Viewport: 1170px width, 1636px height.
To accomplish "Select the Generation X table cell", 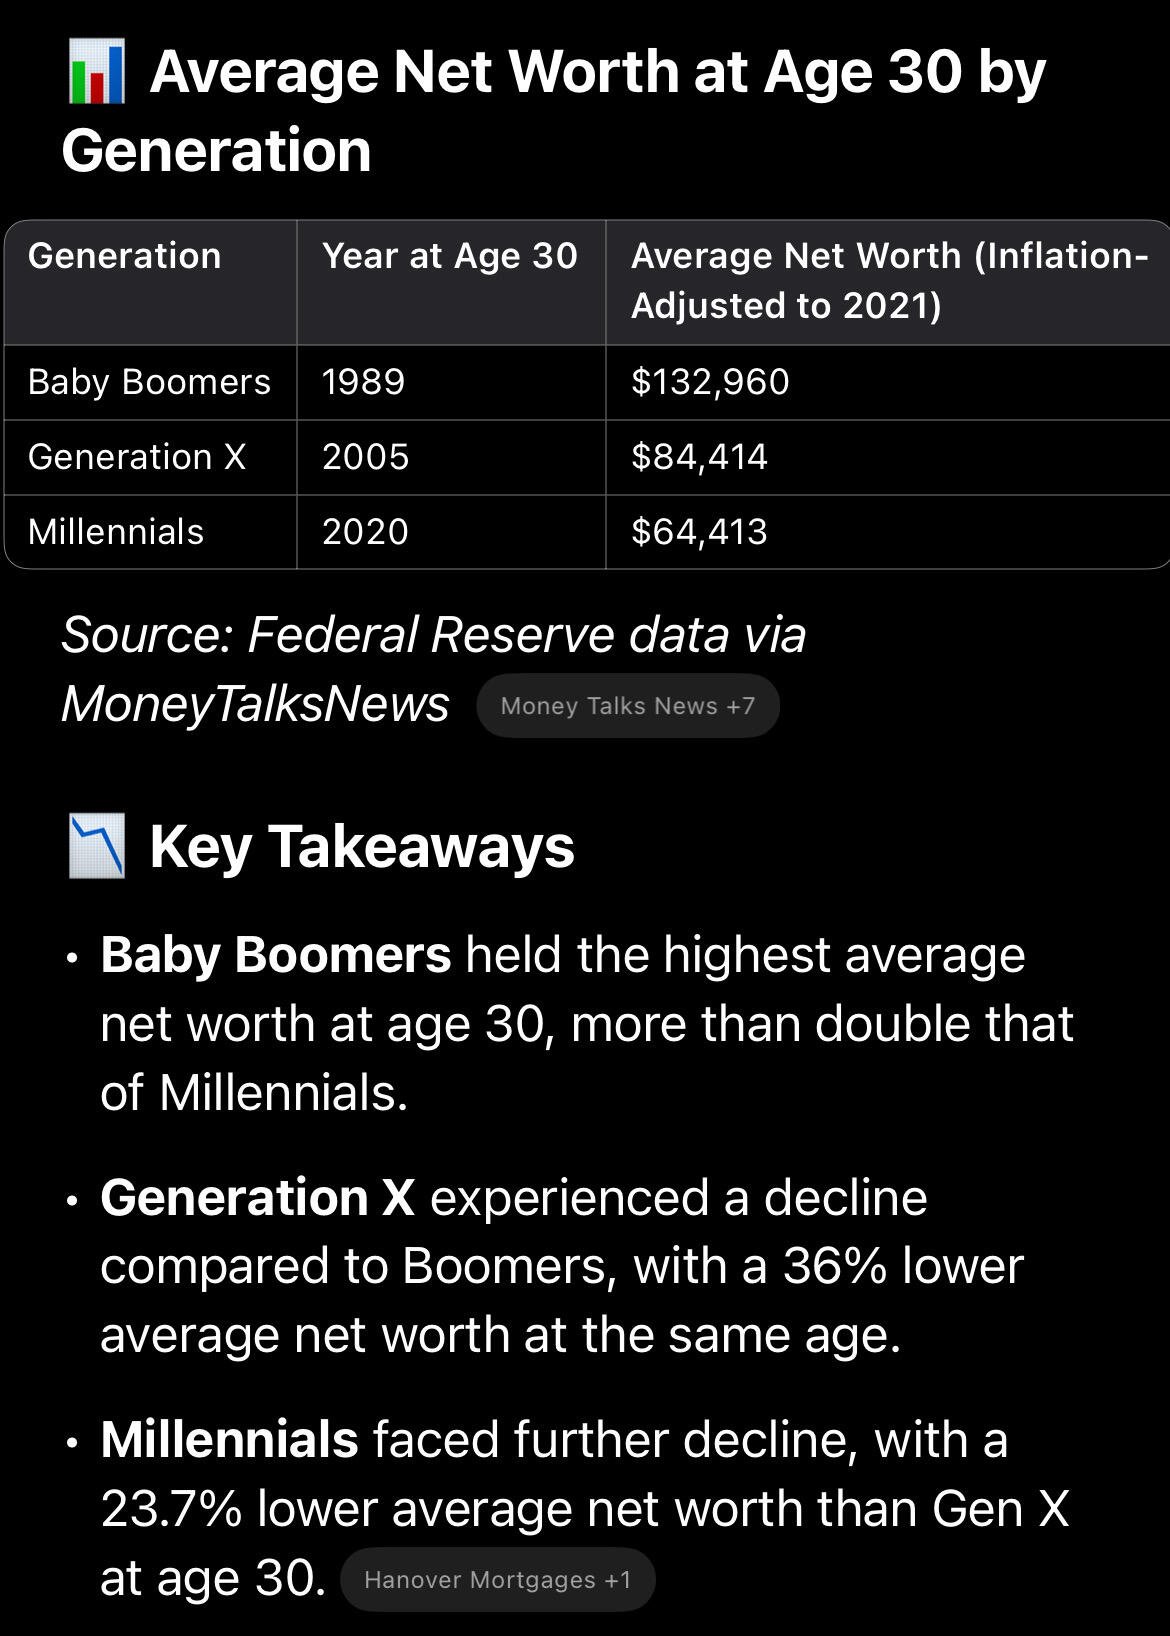I will (137, 457).
